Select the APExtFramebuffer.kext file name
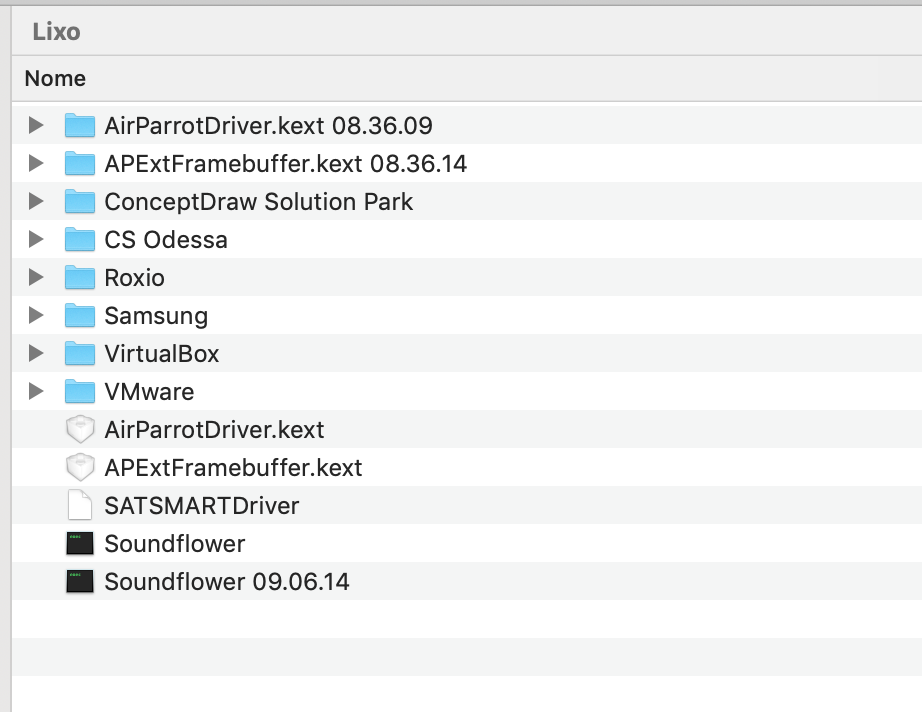 (233, 468)
